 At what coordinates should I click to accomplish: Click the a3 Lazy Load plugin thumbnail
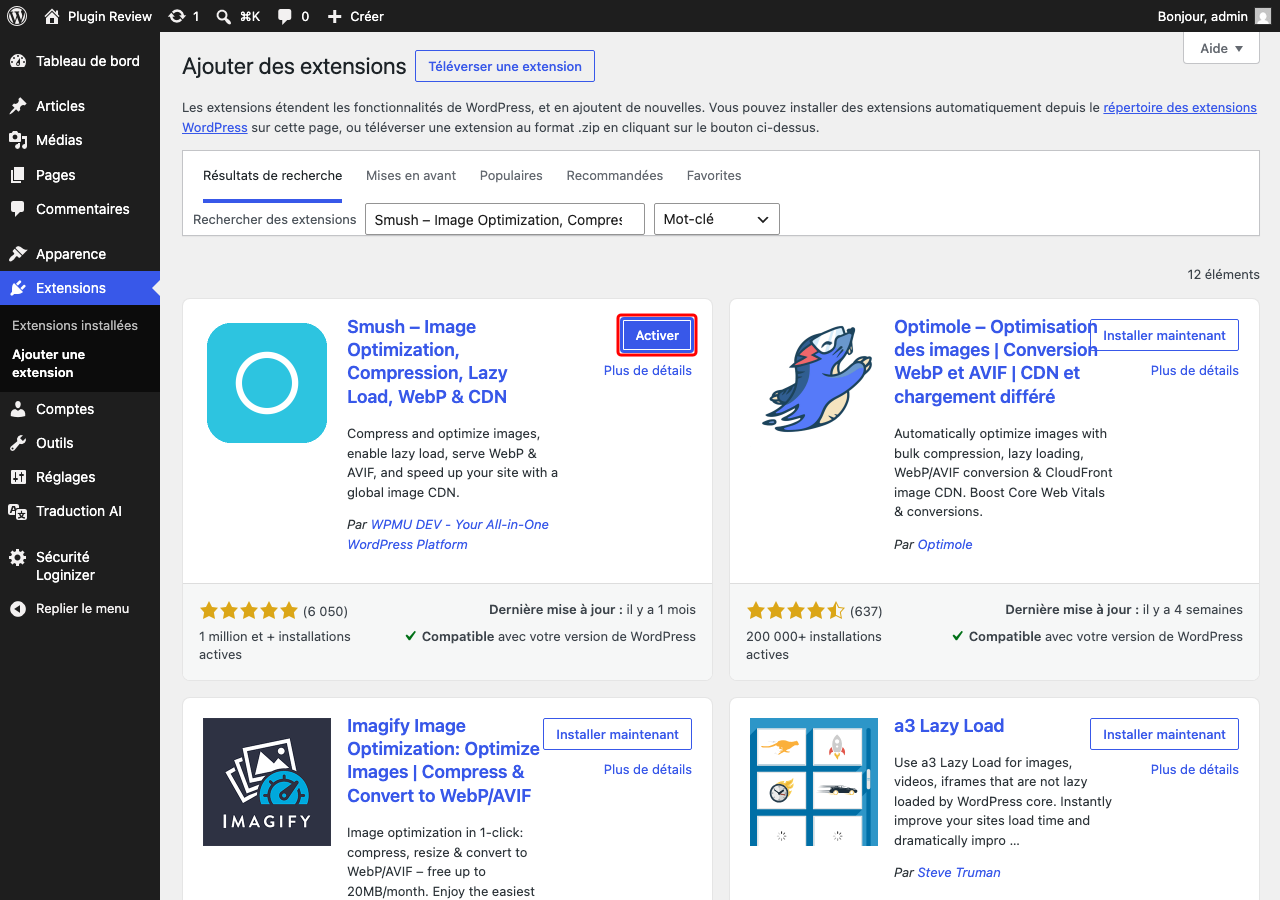[x=814, y=782]
